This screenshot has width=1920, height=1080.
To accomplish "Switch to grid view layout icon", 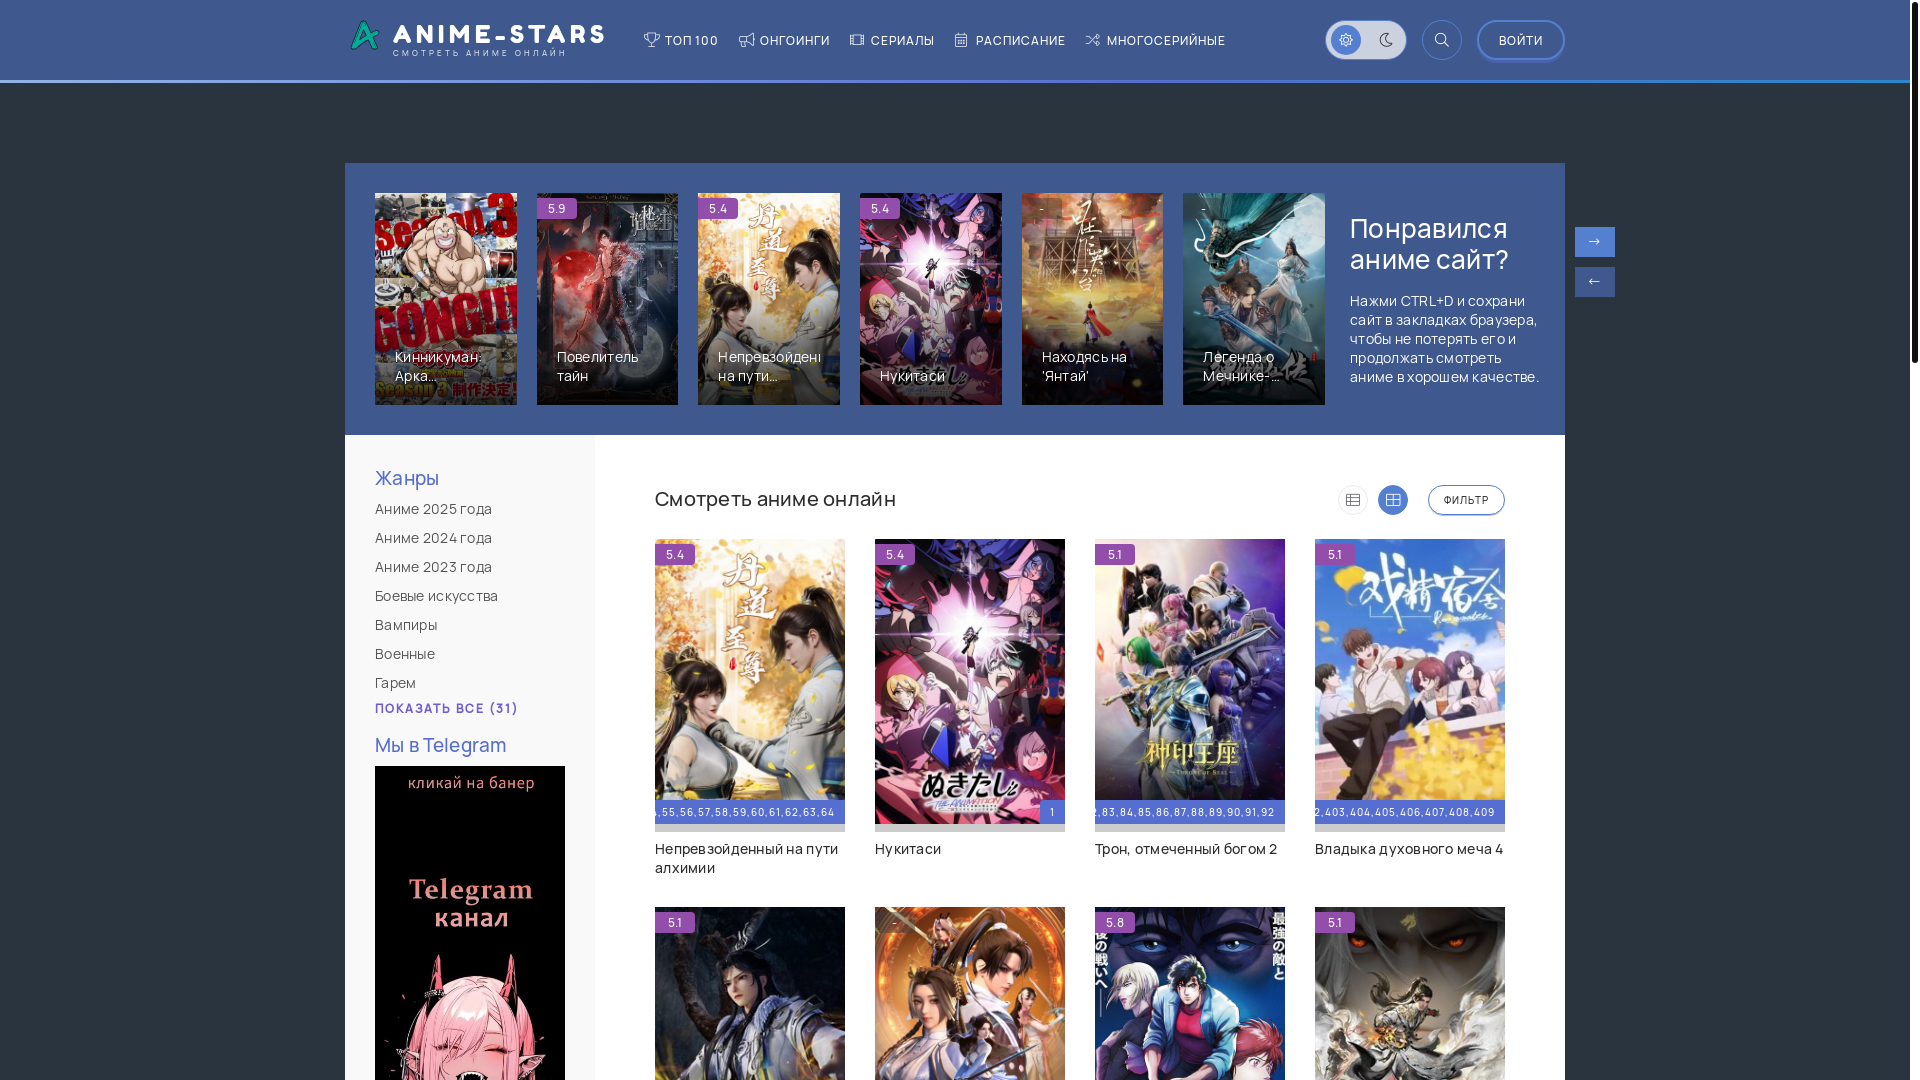I will point(1392,500).
